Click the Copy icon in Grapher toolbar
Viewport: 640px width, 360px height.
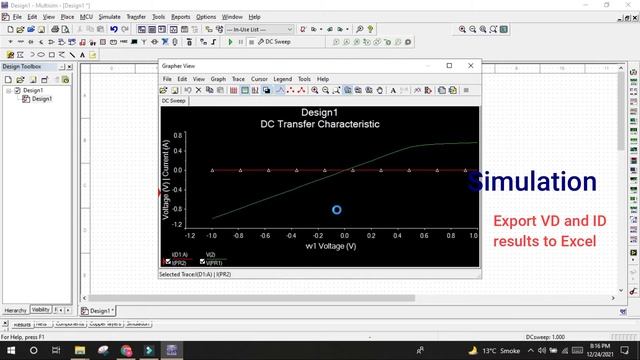tap(209, 90)
